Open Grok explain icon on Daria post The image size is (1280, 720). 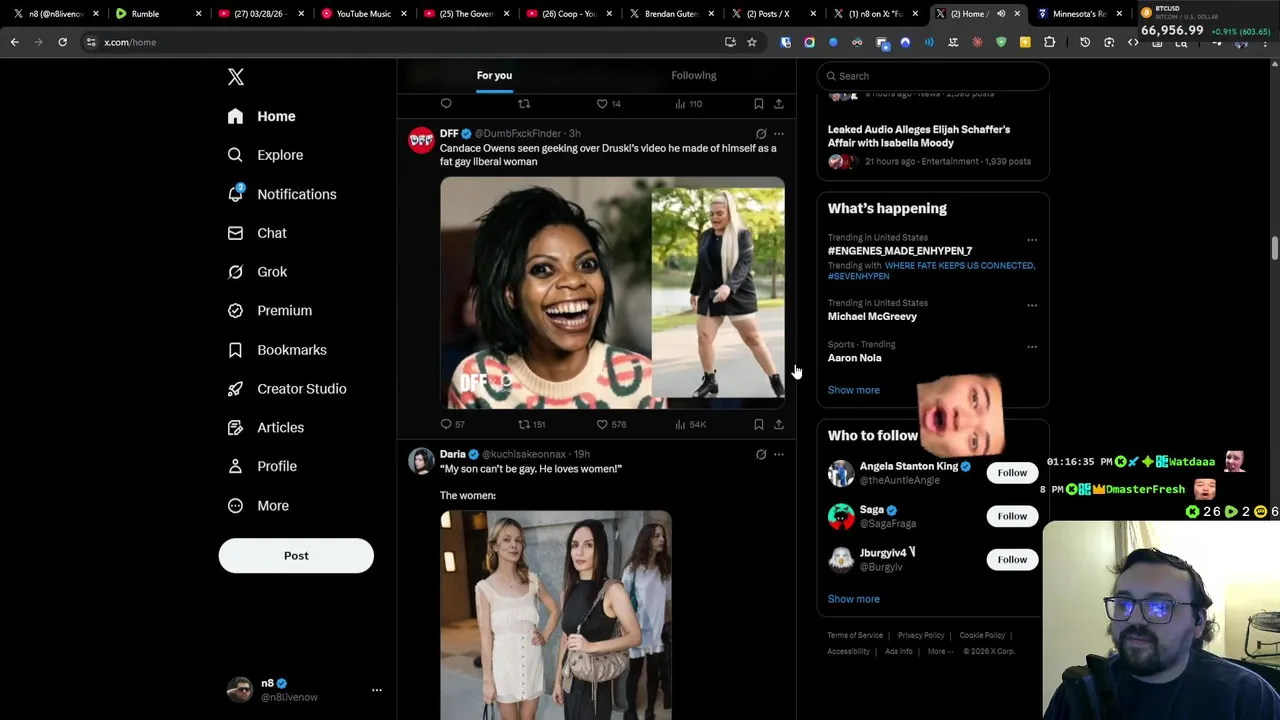pyautogui.click(x=761, y=454)
